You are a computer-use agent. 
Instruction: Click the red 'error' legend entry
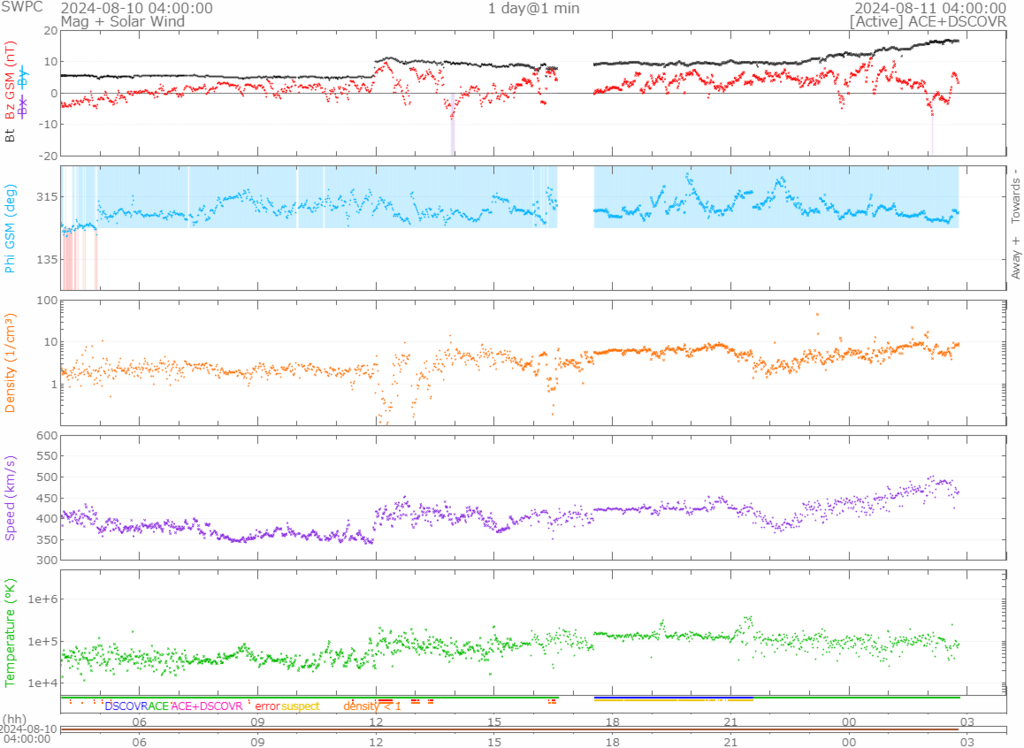coord(267,706)
